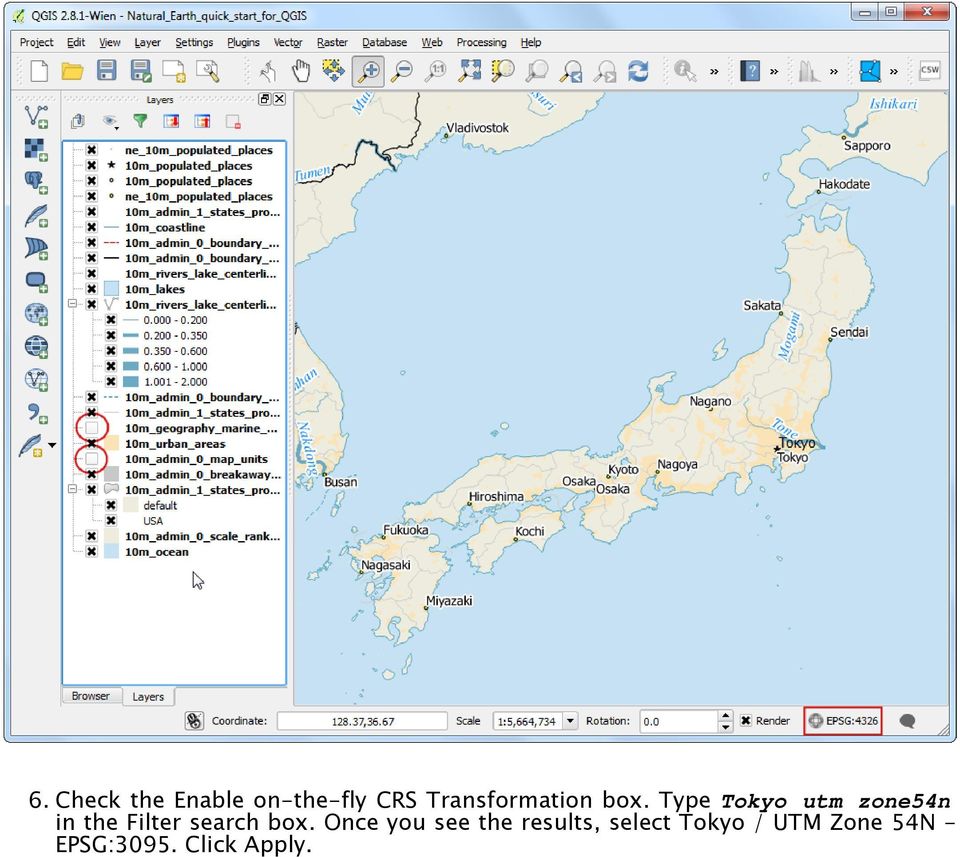Open the Vector menu
Image resolution: width=960 pixels, height=857 pixels.
(x=288, y=42)
